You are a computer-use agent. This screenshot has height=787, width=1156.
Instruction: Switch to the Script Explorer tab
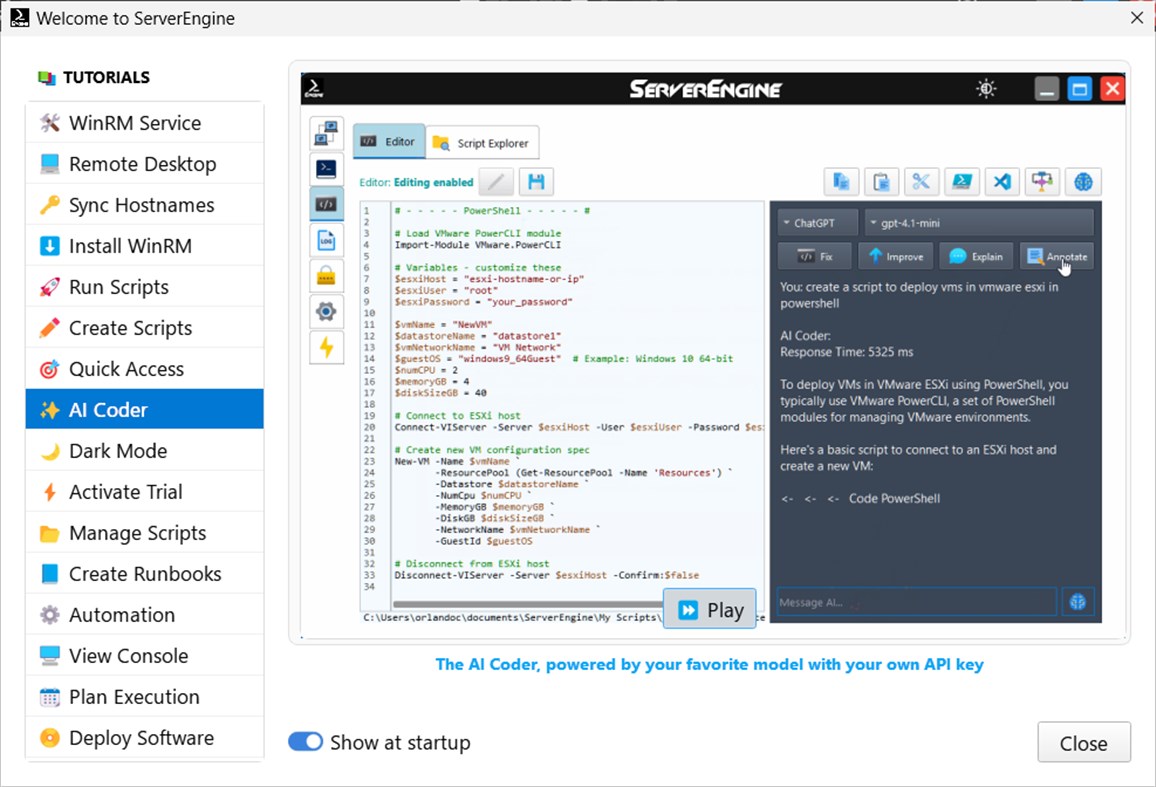(x=483, y=141)
